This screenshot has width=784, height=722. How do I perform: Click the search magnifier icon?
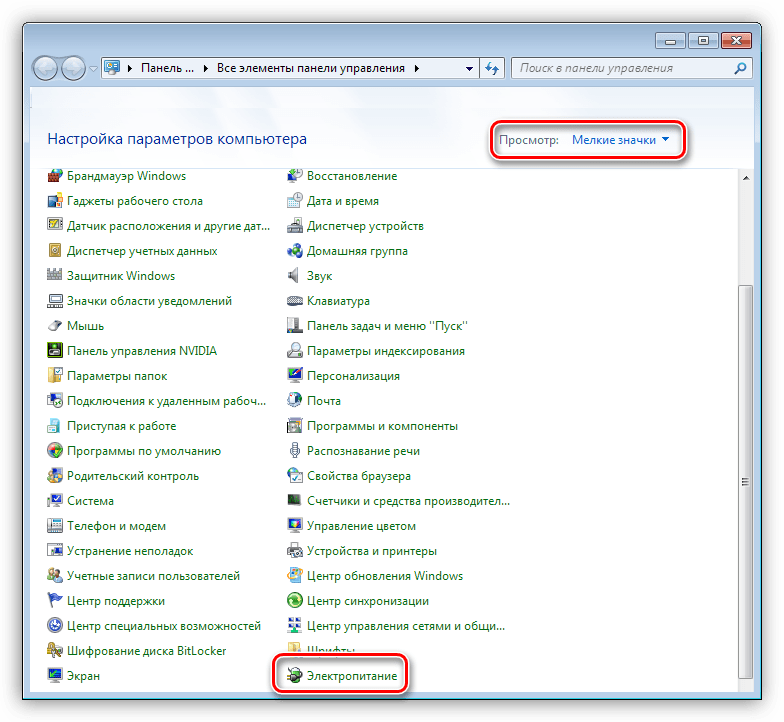pyautogui.click(x=740, y=68)
